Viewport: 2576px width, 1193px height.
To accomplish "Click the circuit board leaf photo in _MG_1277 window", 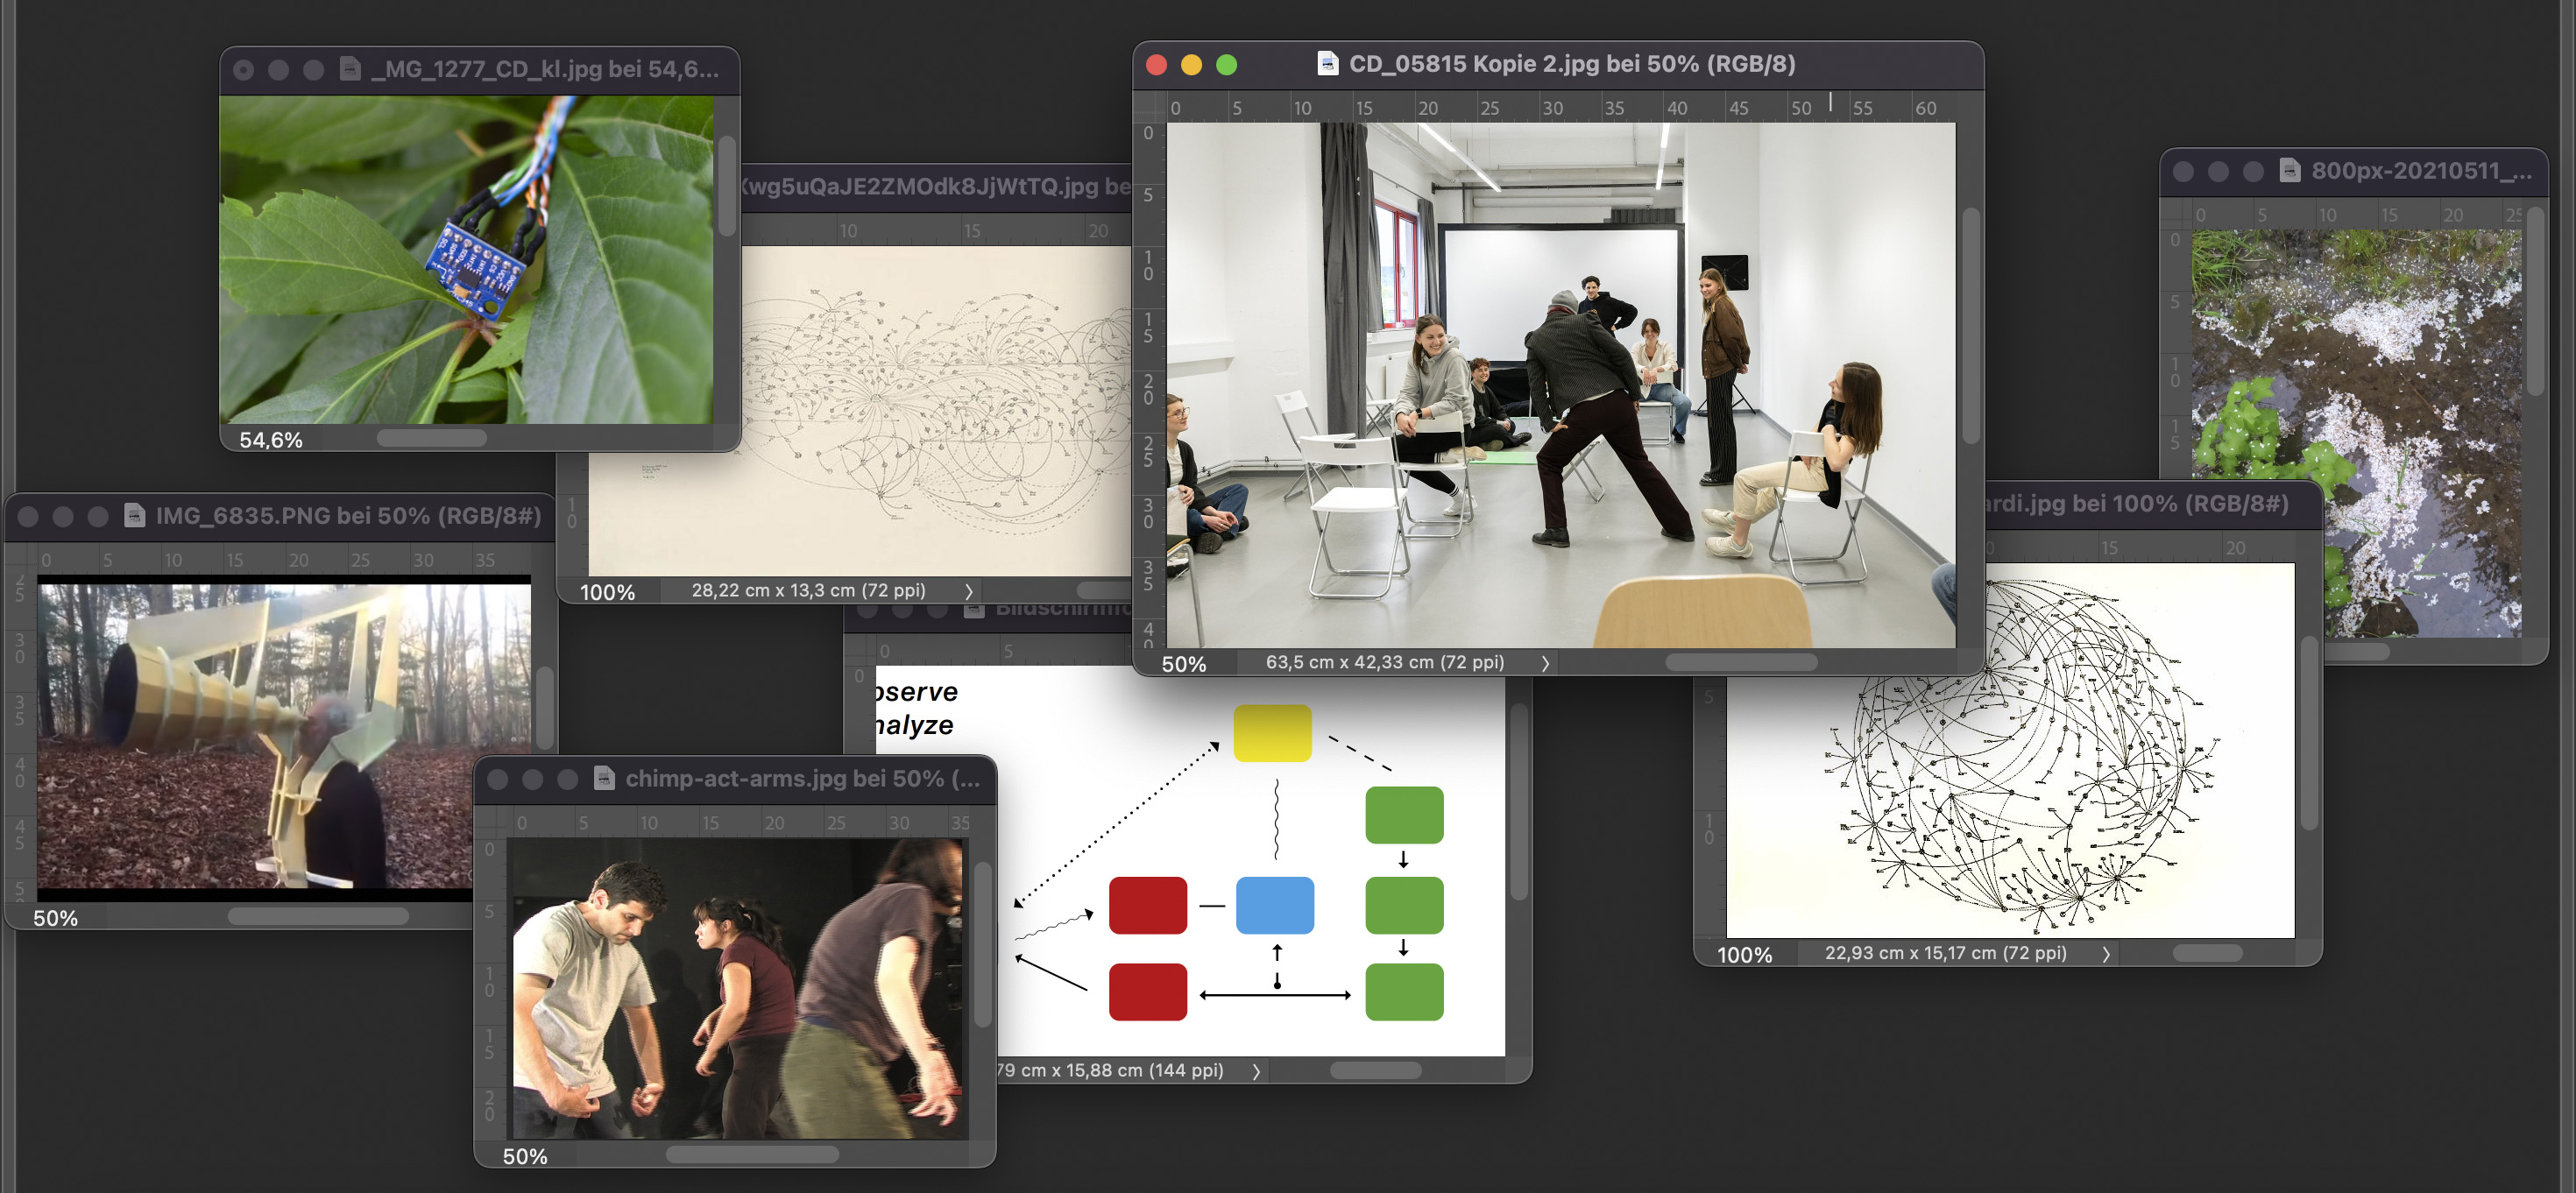I will coord(466,260).
